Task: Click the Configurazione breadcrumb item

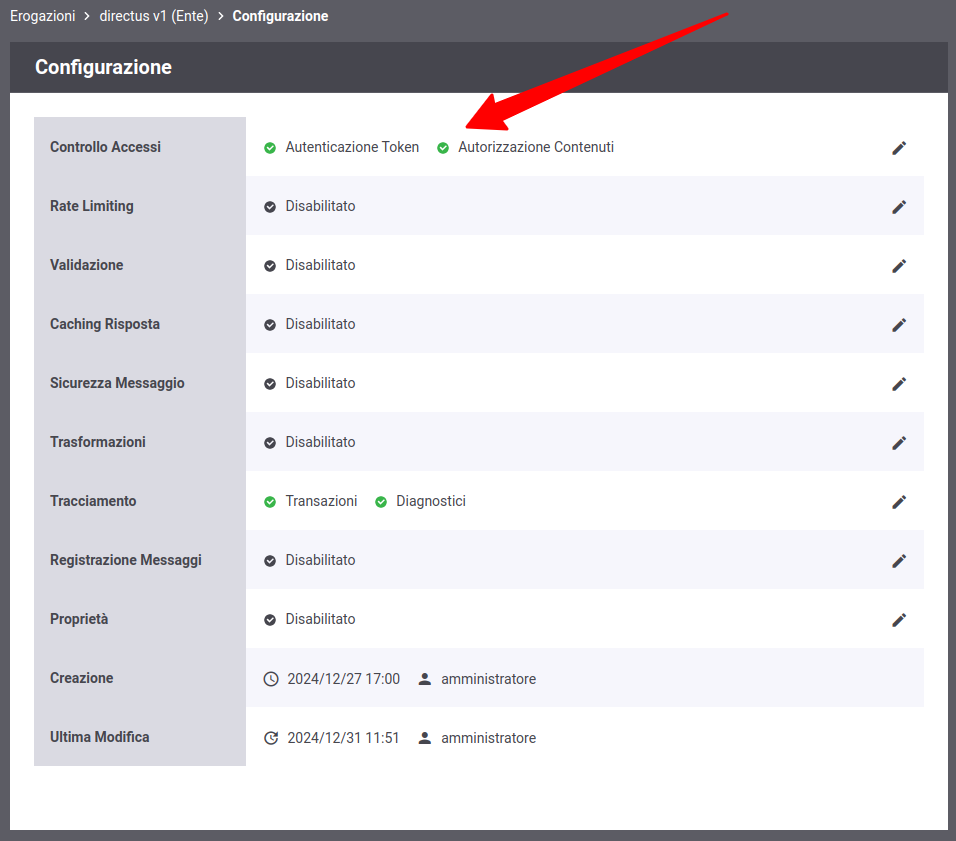Action: [280, 16]
